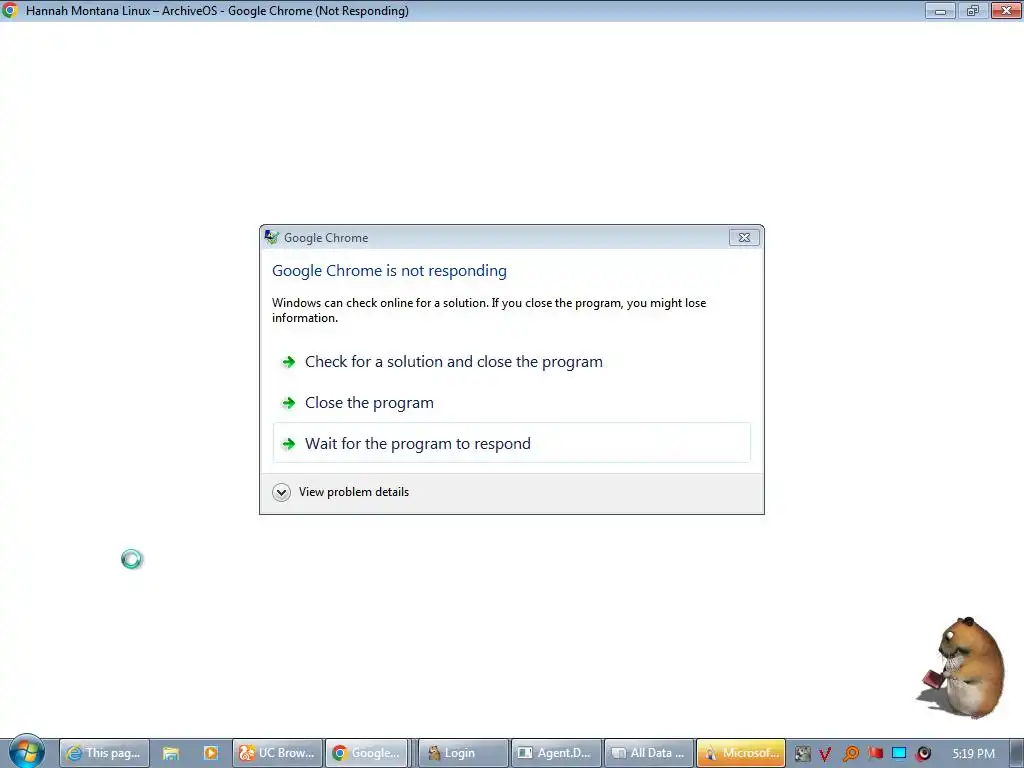Open the blue monitor tray icon
The height and width of the screenshot is (768, 1024).
pos(899,753)
